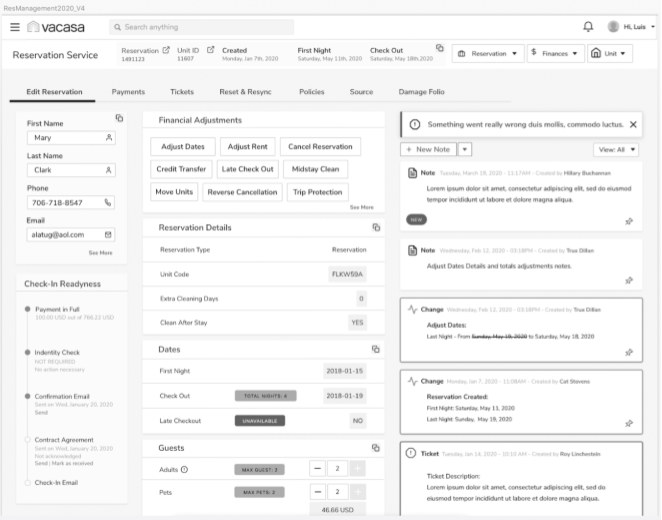Image resolution: width=662 pixels, height=520 pixels.
Task: Expand the user account menu arrow
Action: 653,27
